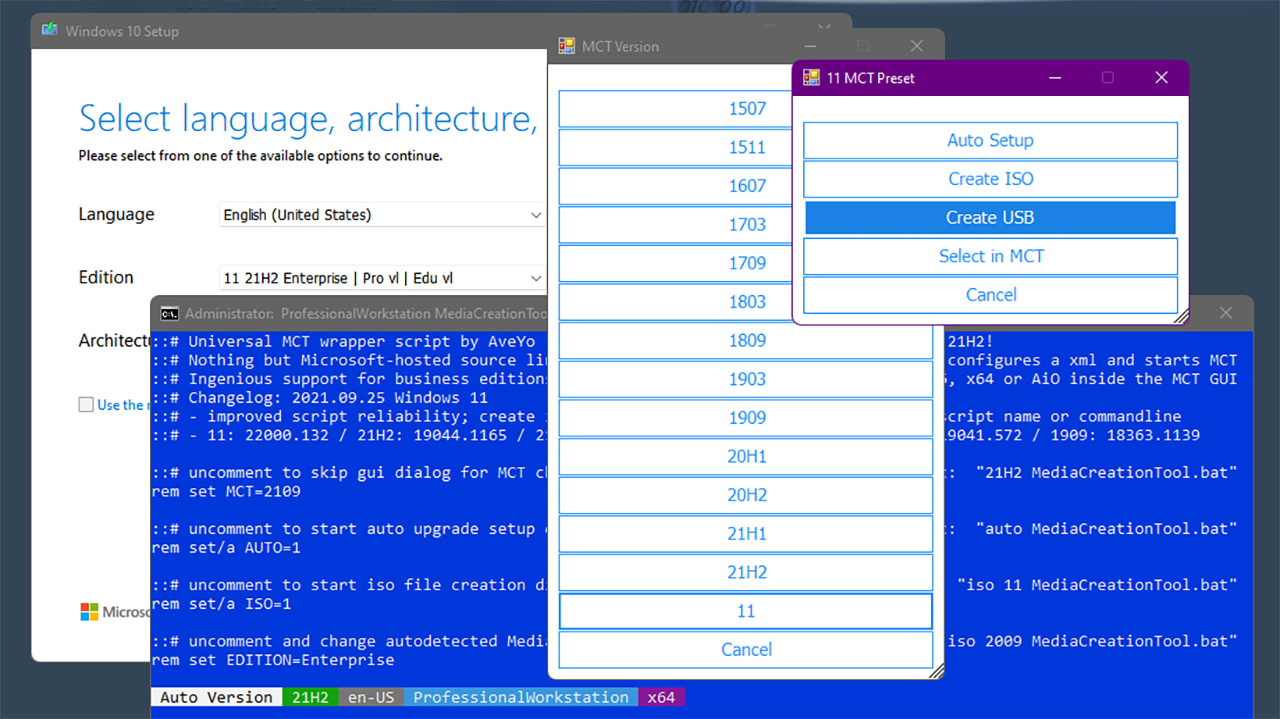1280x719 pixels.
Task: Click the purple 'x64' status label
Action: tap(661, 697)
